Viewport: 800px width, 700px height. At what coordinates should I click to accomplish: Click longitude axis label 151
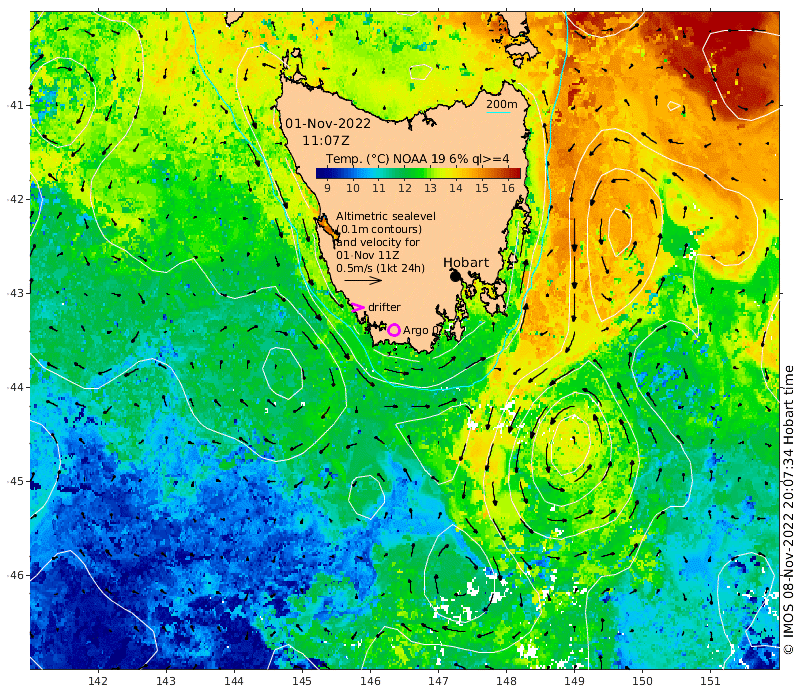pyautogui.click(x=710, y=681)
